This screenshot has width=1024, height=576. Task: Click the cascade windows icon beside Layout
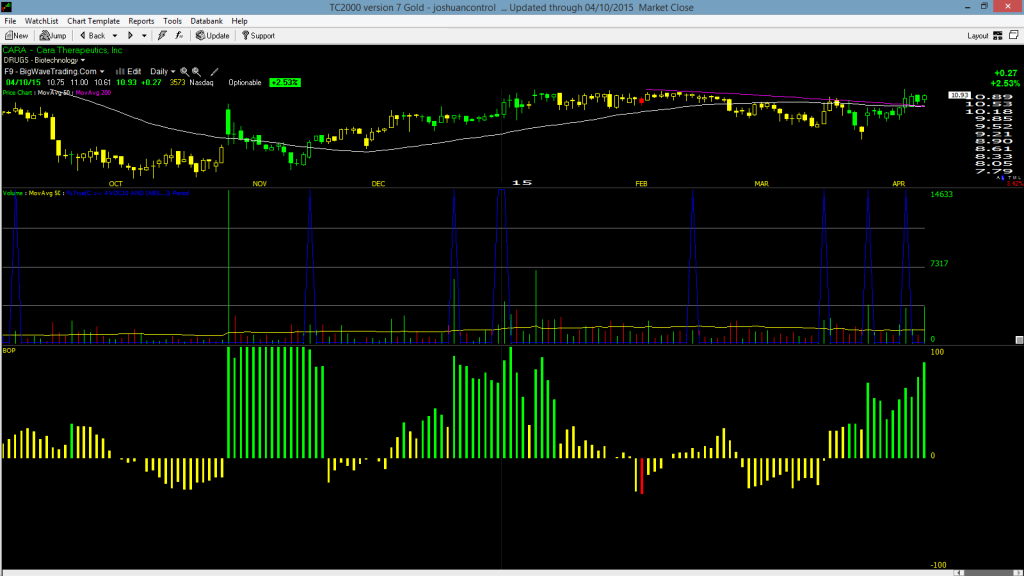(1014, 35)
